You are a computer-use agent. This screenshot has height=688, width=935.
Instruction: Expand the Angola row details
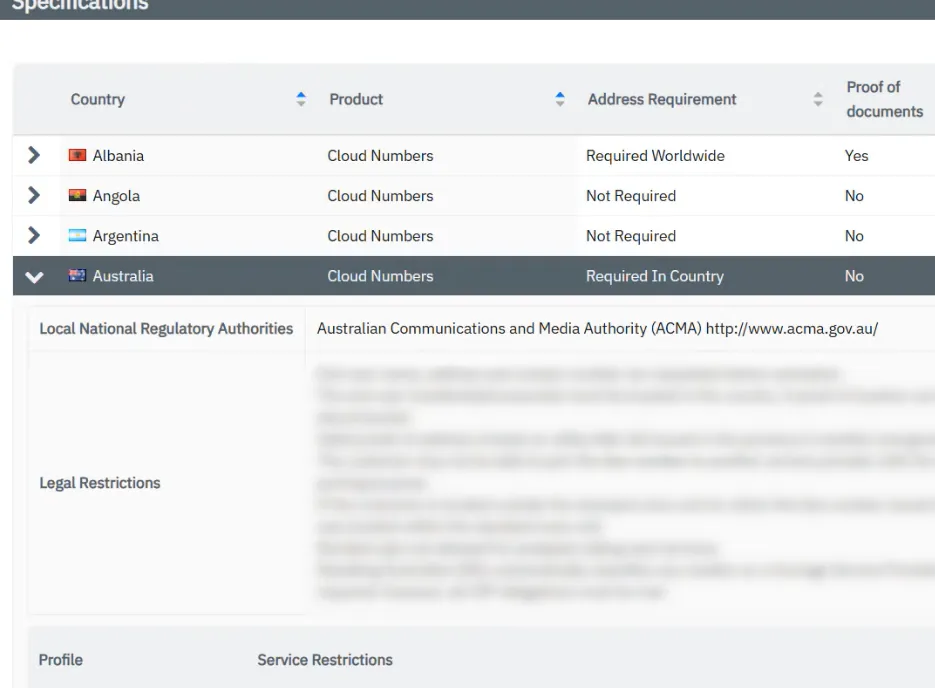click(35, 196)
